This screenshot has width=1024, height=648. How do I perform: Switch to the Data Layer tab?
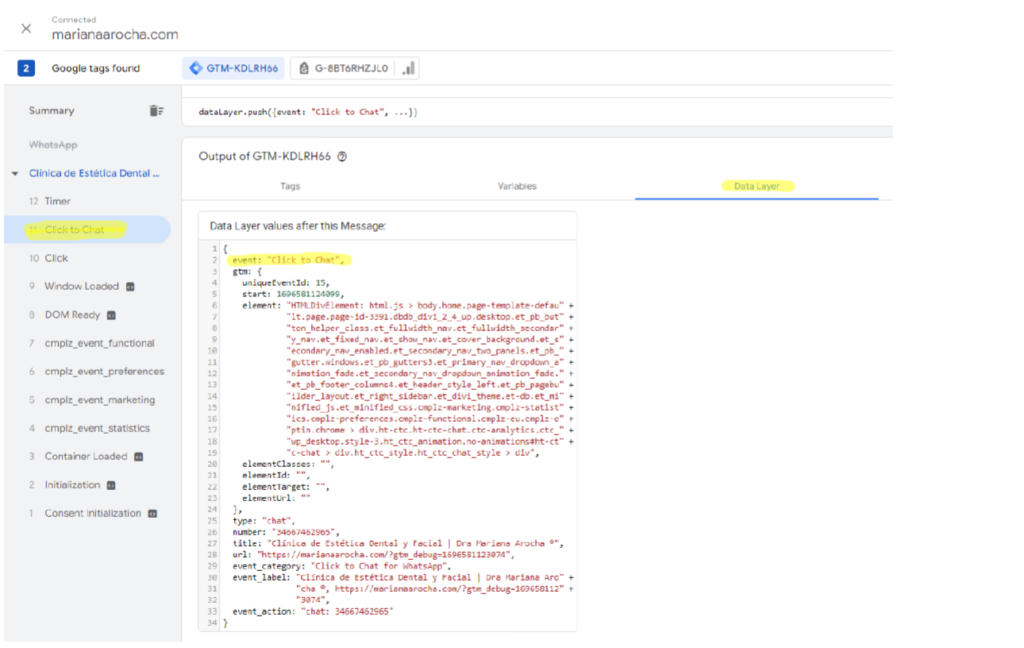(756, 186)
